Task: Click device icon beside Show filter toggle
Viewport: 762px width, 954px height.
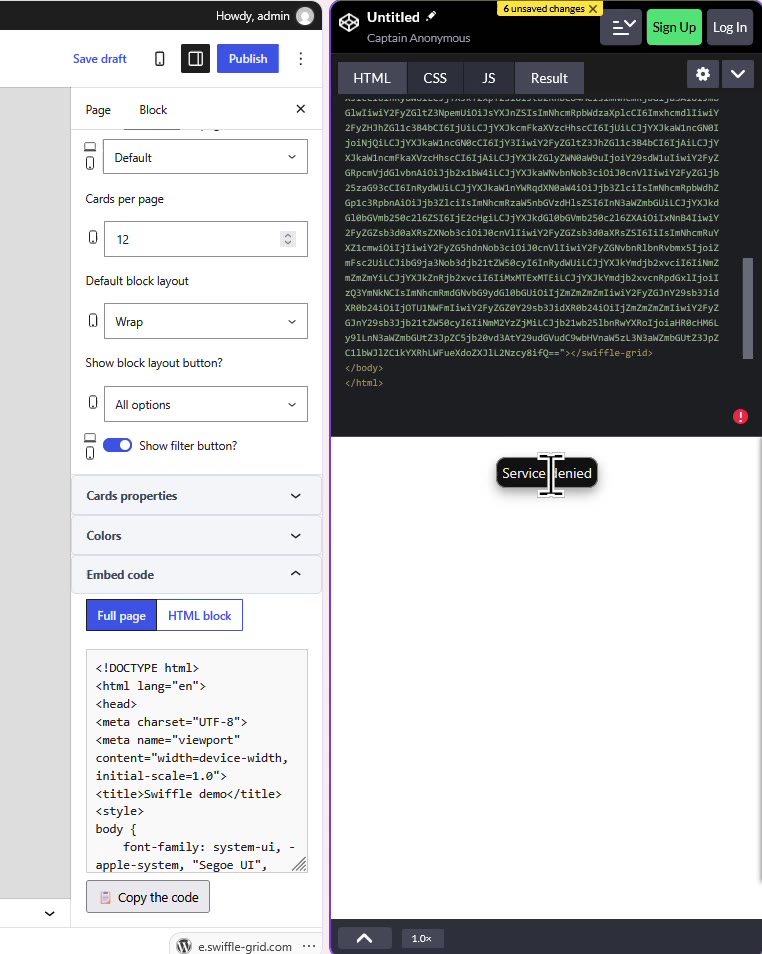Action: tap(90, 446)
